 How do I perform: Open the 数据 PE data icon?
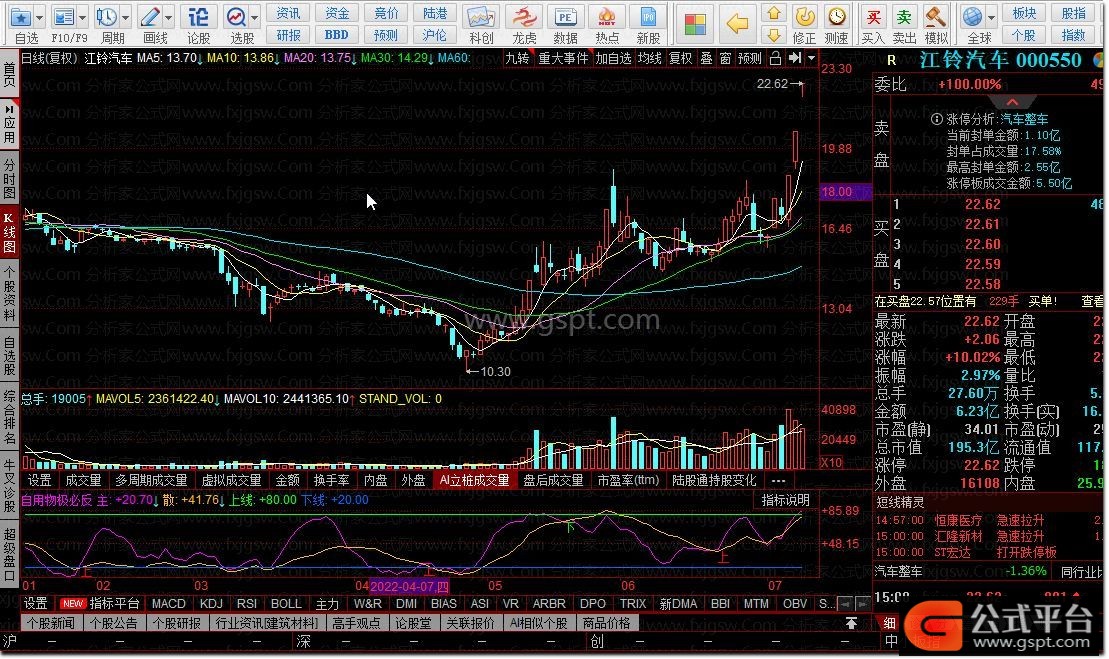565,17
